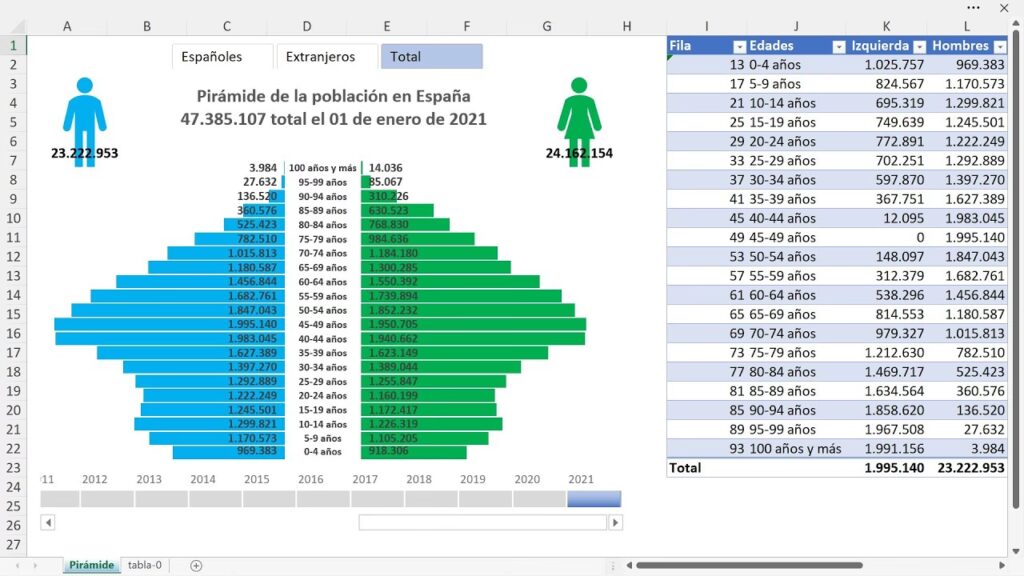The image size is (1024, 576).
Task: Add a new sheet with plus icon
Action: (196, 565)
